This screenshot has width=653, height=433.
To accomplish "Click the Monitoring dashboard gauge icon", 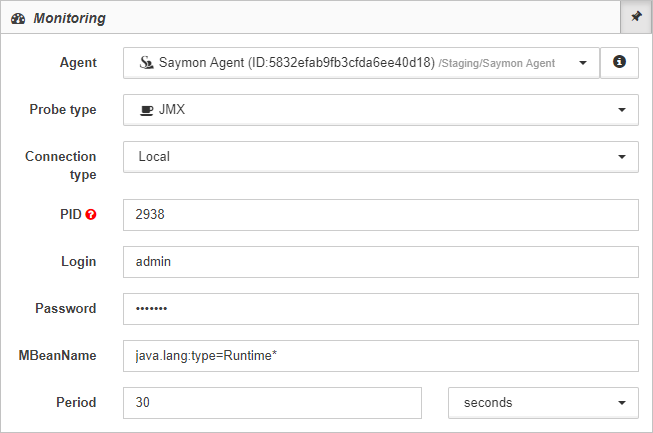I will tap(18, 19).
